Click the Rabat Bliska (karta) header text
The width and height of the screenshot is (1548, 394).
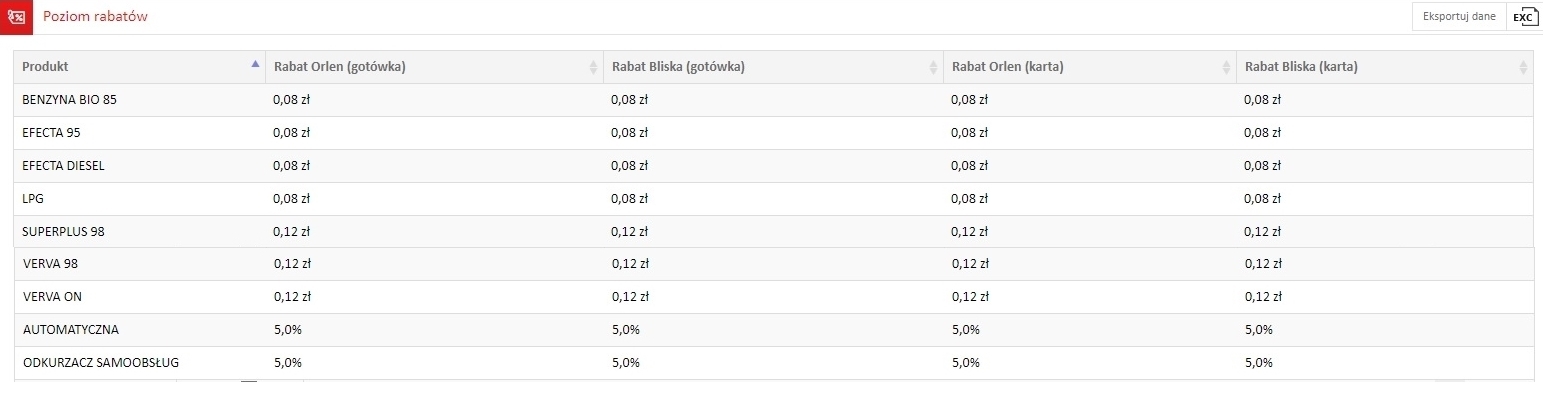pos(1300,67)
